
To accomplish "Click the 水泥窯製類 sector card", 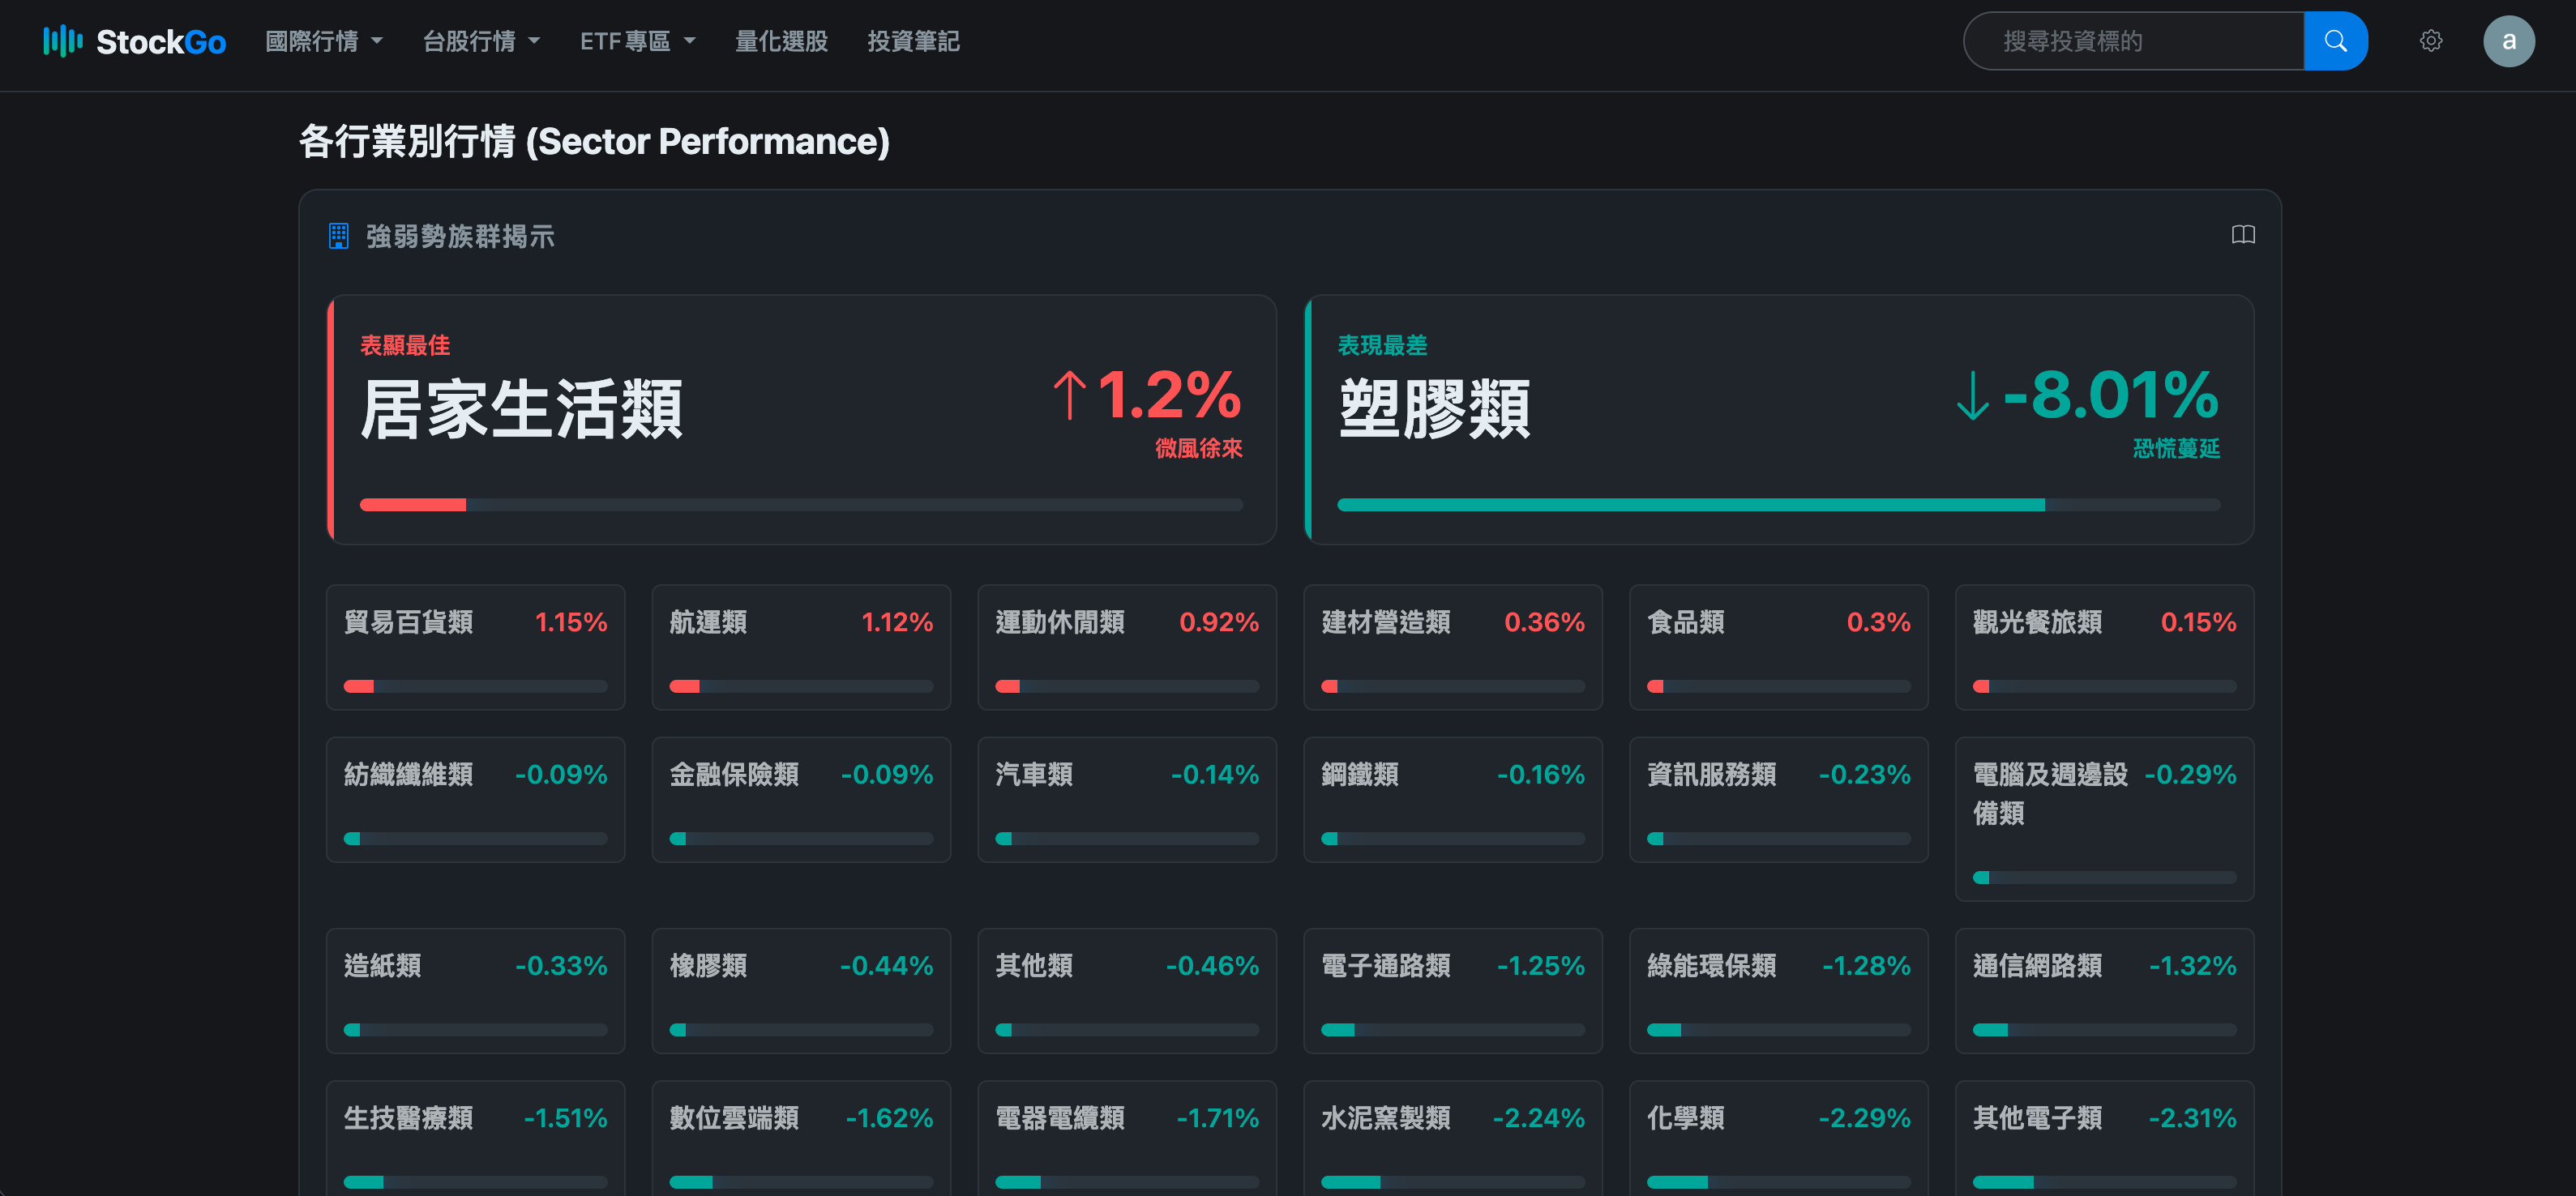I will (x=1453, y=1138).
